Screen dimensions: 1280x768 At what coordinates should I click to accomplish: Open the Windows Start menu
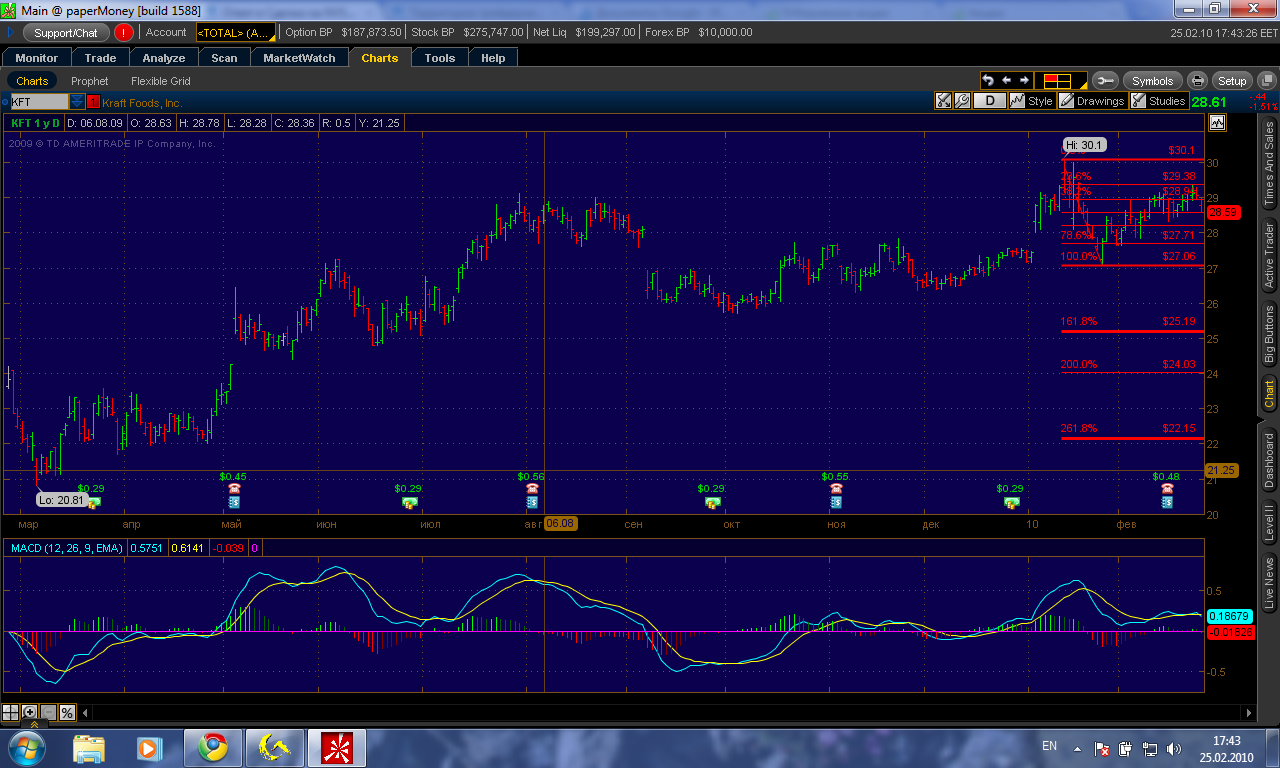point(25,747)
